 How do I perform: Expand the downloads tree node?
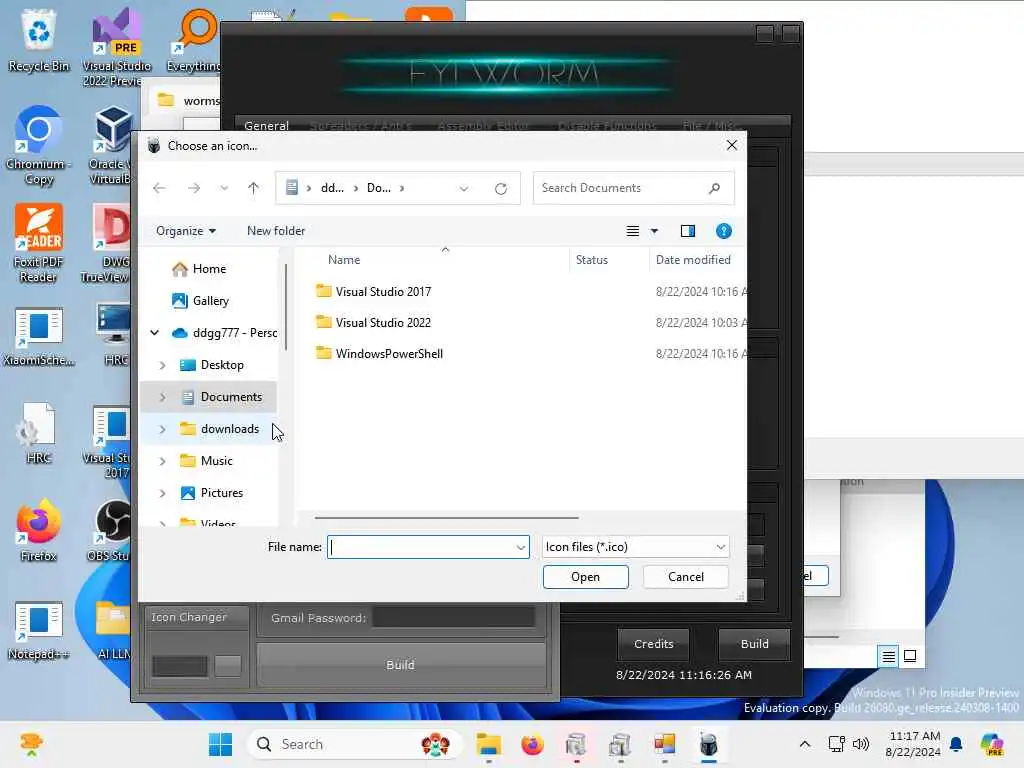(163, 429)
